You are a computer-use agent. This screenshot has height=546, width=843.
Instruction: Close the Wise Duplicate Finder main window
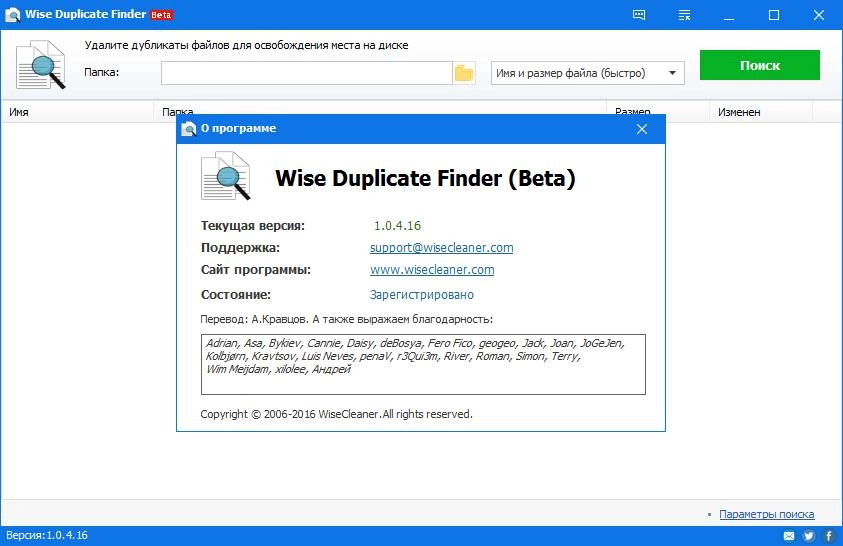[x=818, y=15]
